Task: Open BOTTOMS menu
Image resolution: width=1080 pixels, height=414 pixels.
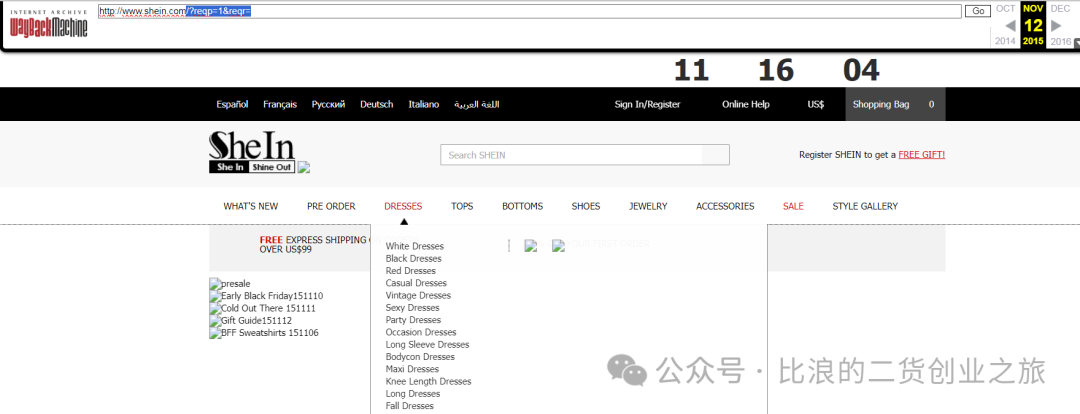Action: [x=522, y=206]
